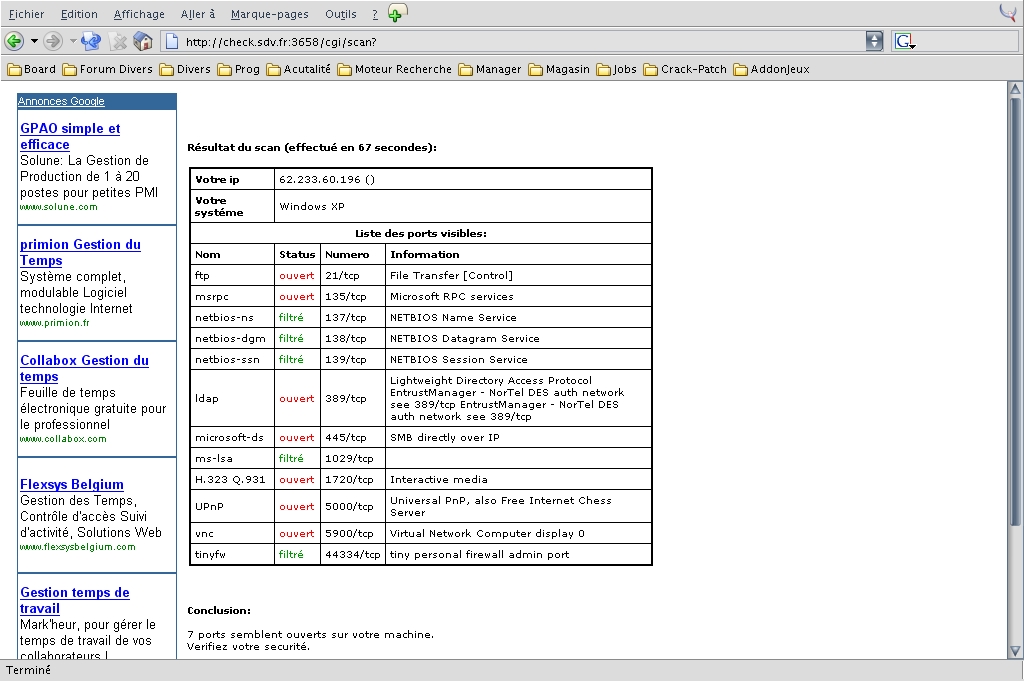
Task: Click the 'SMB directly over IP' text
Action: [x=445, y=437]
